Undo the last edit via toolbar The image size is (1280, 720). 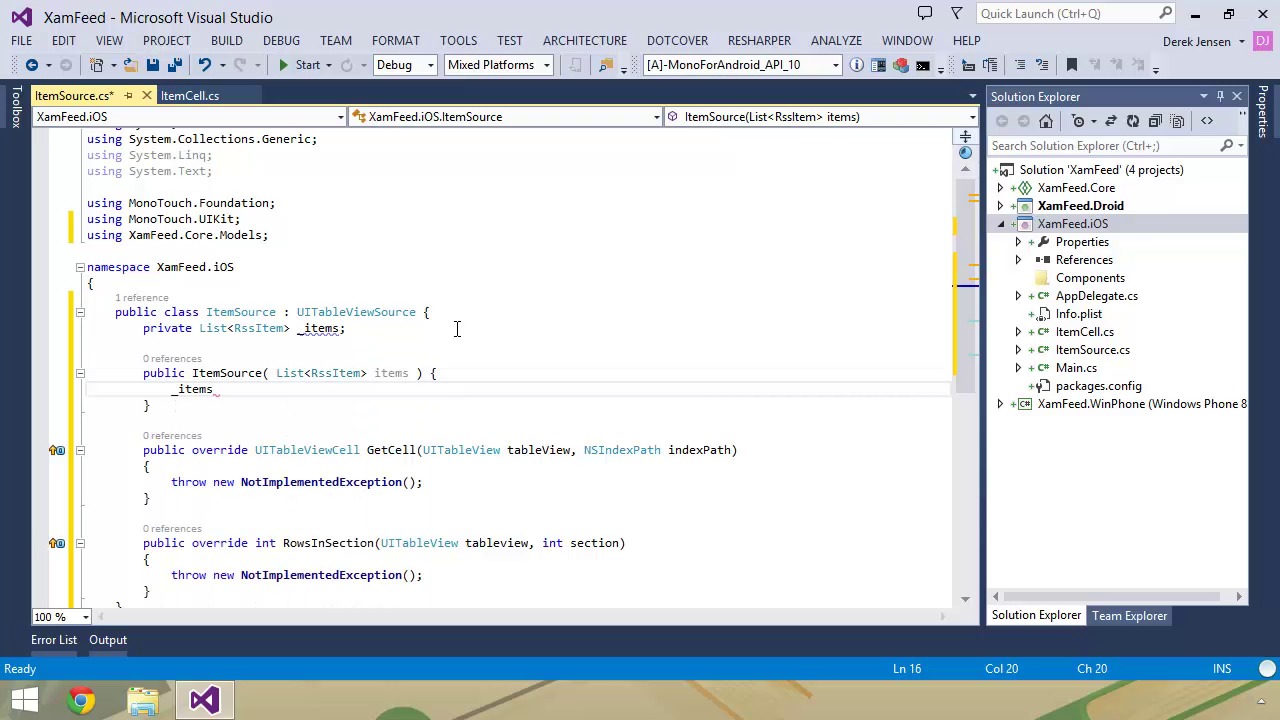pyautogui.click(x=204, y=65)
